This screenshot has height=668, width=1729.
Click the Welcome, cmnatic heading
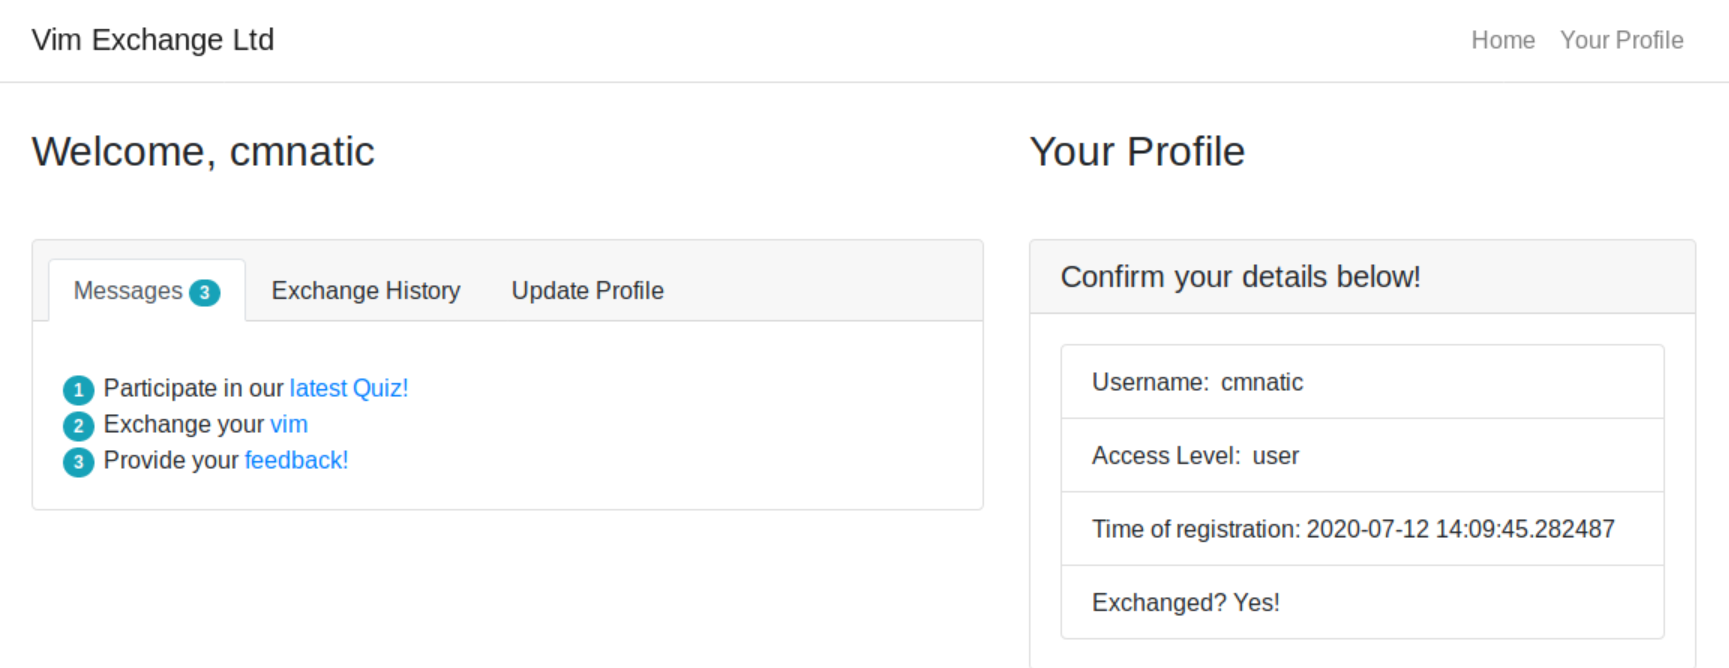coord(203,152)
